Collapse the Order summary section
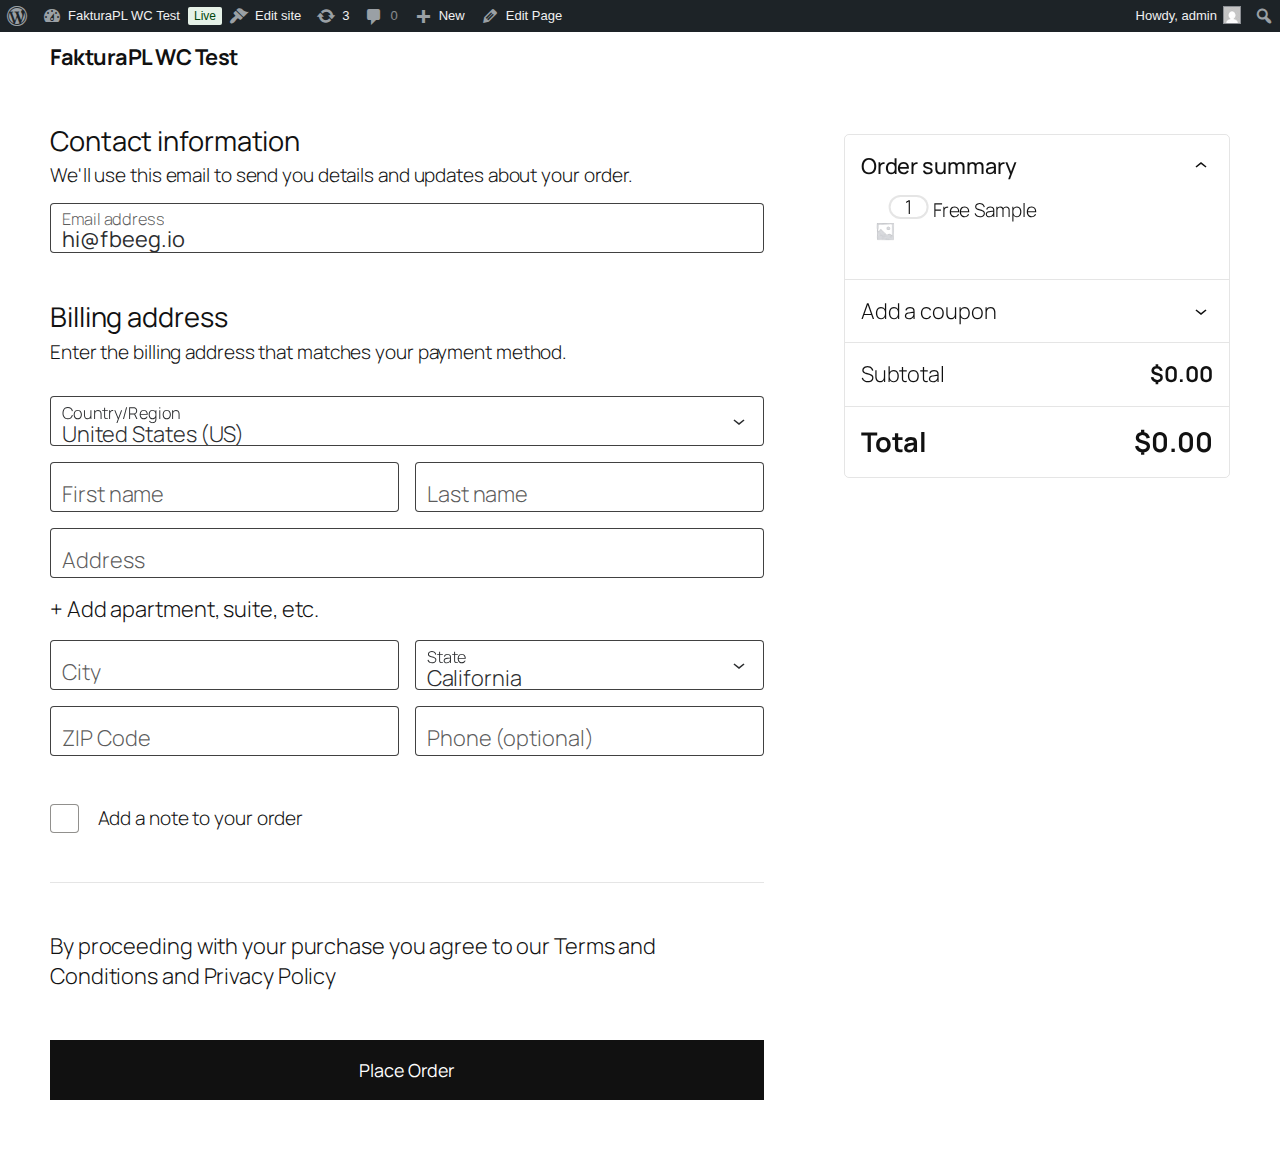Viewport: 1280px width, 1164px height. [x=1201, y=166]
